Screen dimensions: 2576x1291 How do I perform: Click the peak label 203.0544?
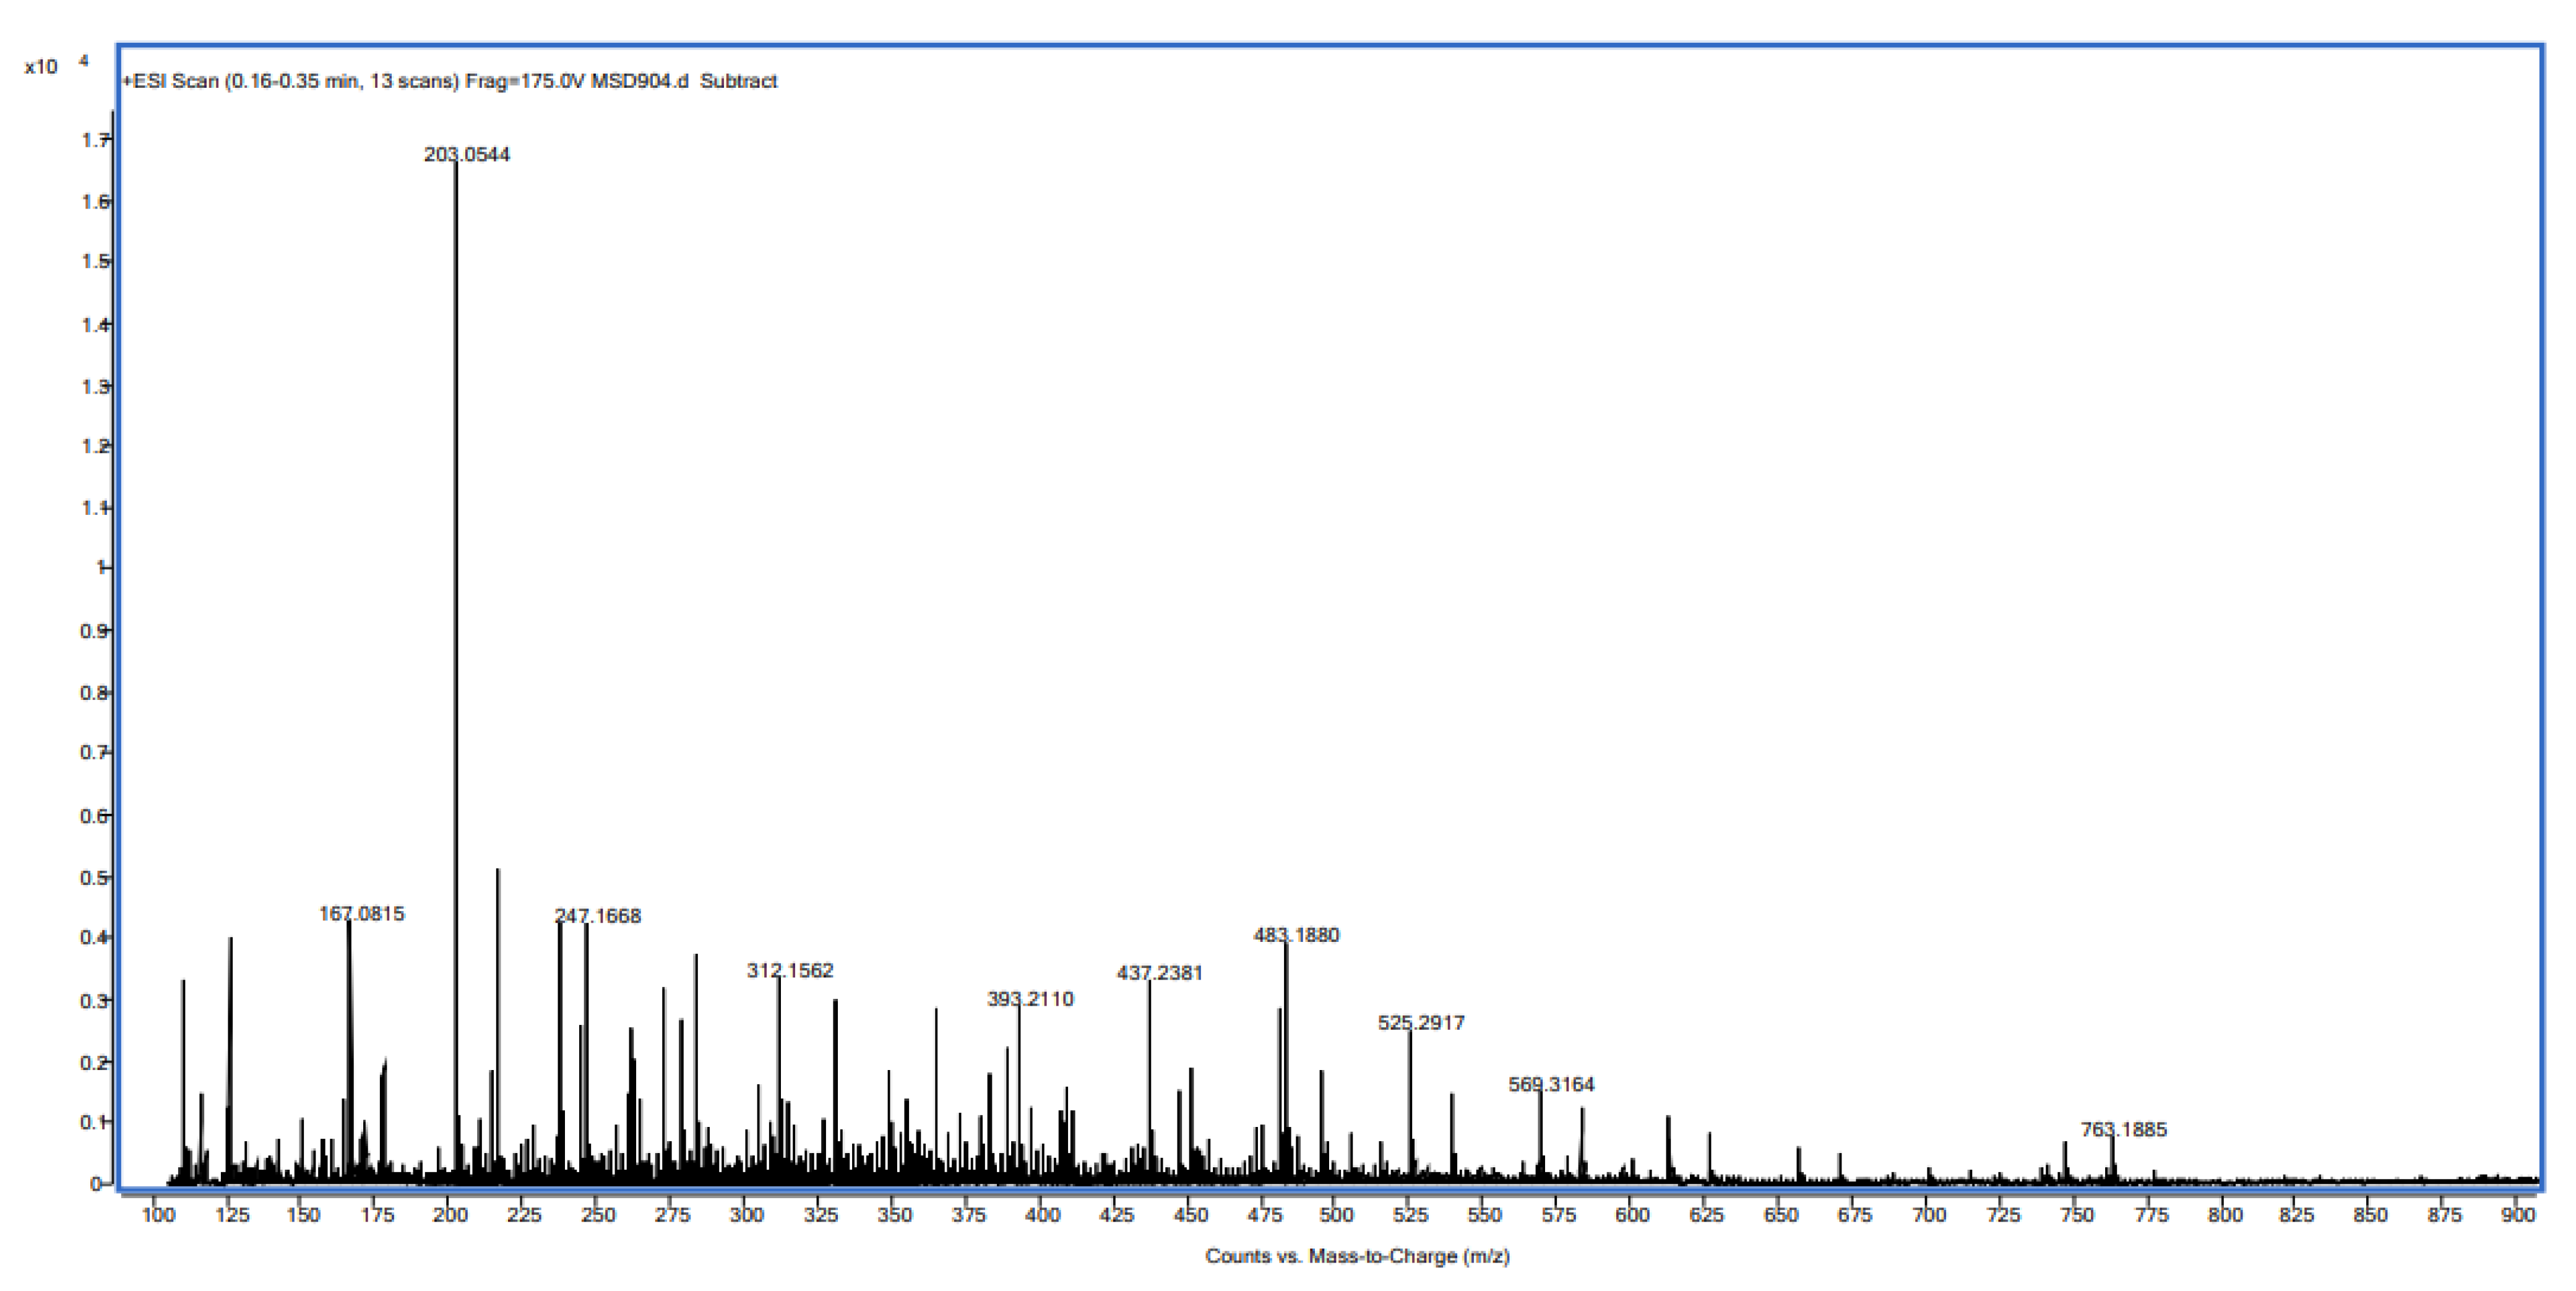point(467,154)
